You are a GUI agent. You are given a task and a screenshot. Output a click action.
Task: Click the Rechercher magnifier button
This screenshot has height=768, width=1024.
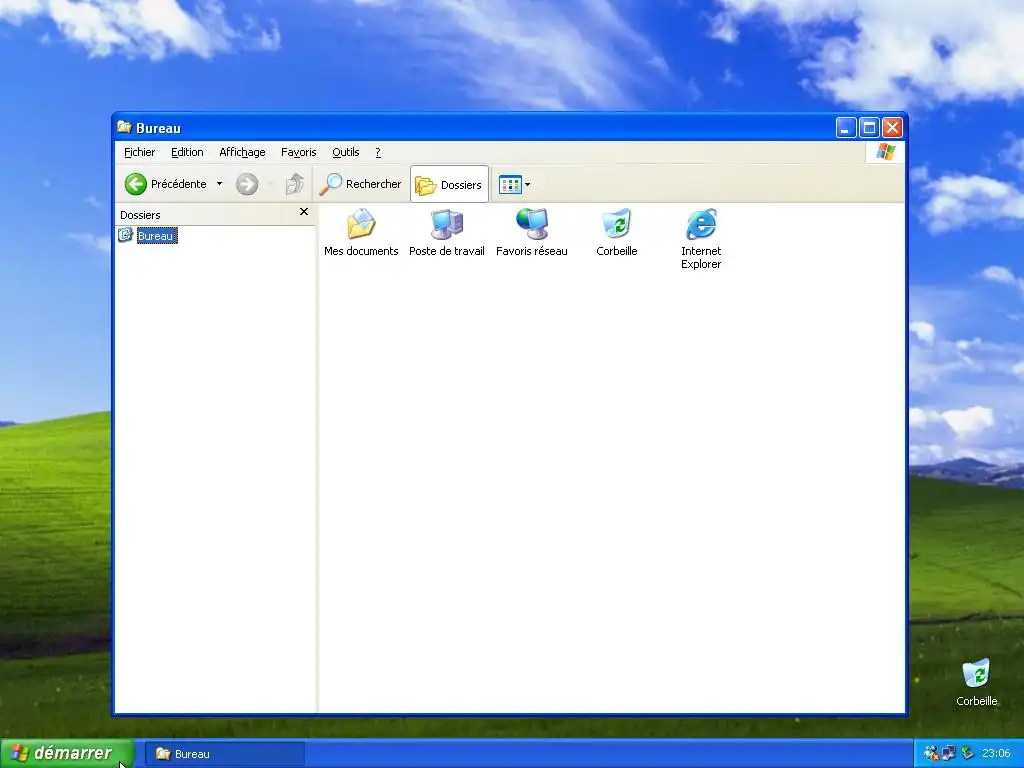(x=360, y=184)
